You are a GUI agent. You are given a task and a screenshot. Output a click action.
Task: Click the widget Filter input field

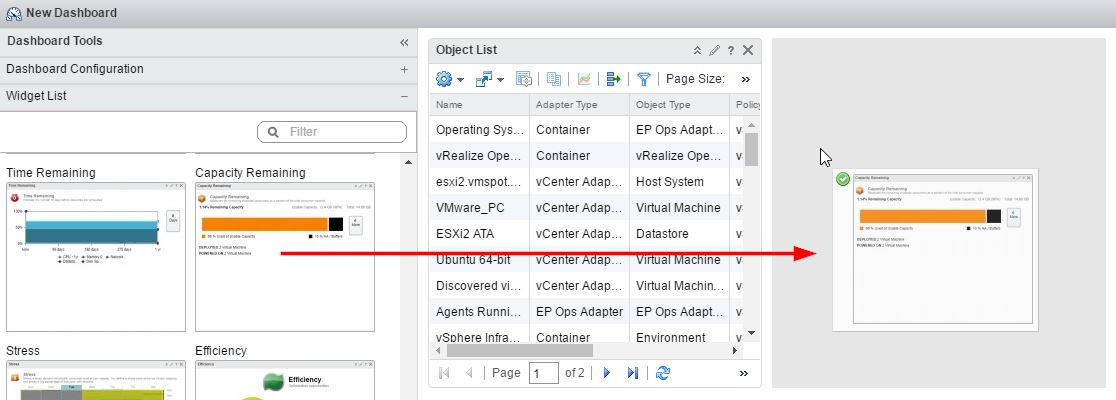pyautogui.click(x=332, y=132)
